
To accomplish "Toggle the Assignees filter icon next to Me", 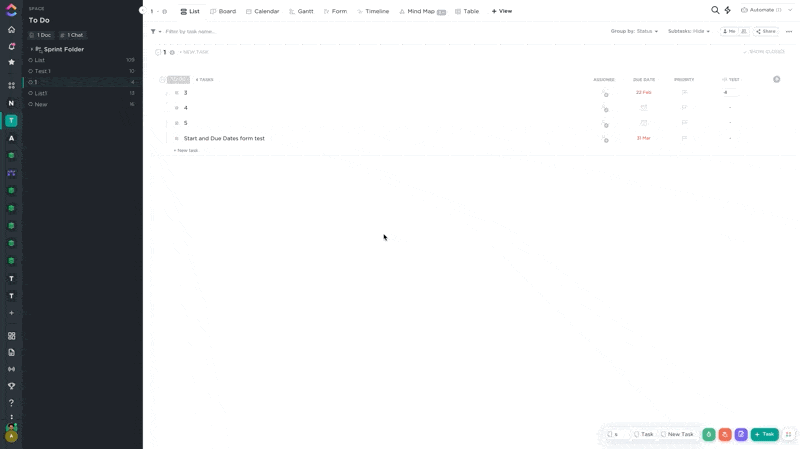I will (x=744, y=32).
